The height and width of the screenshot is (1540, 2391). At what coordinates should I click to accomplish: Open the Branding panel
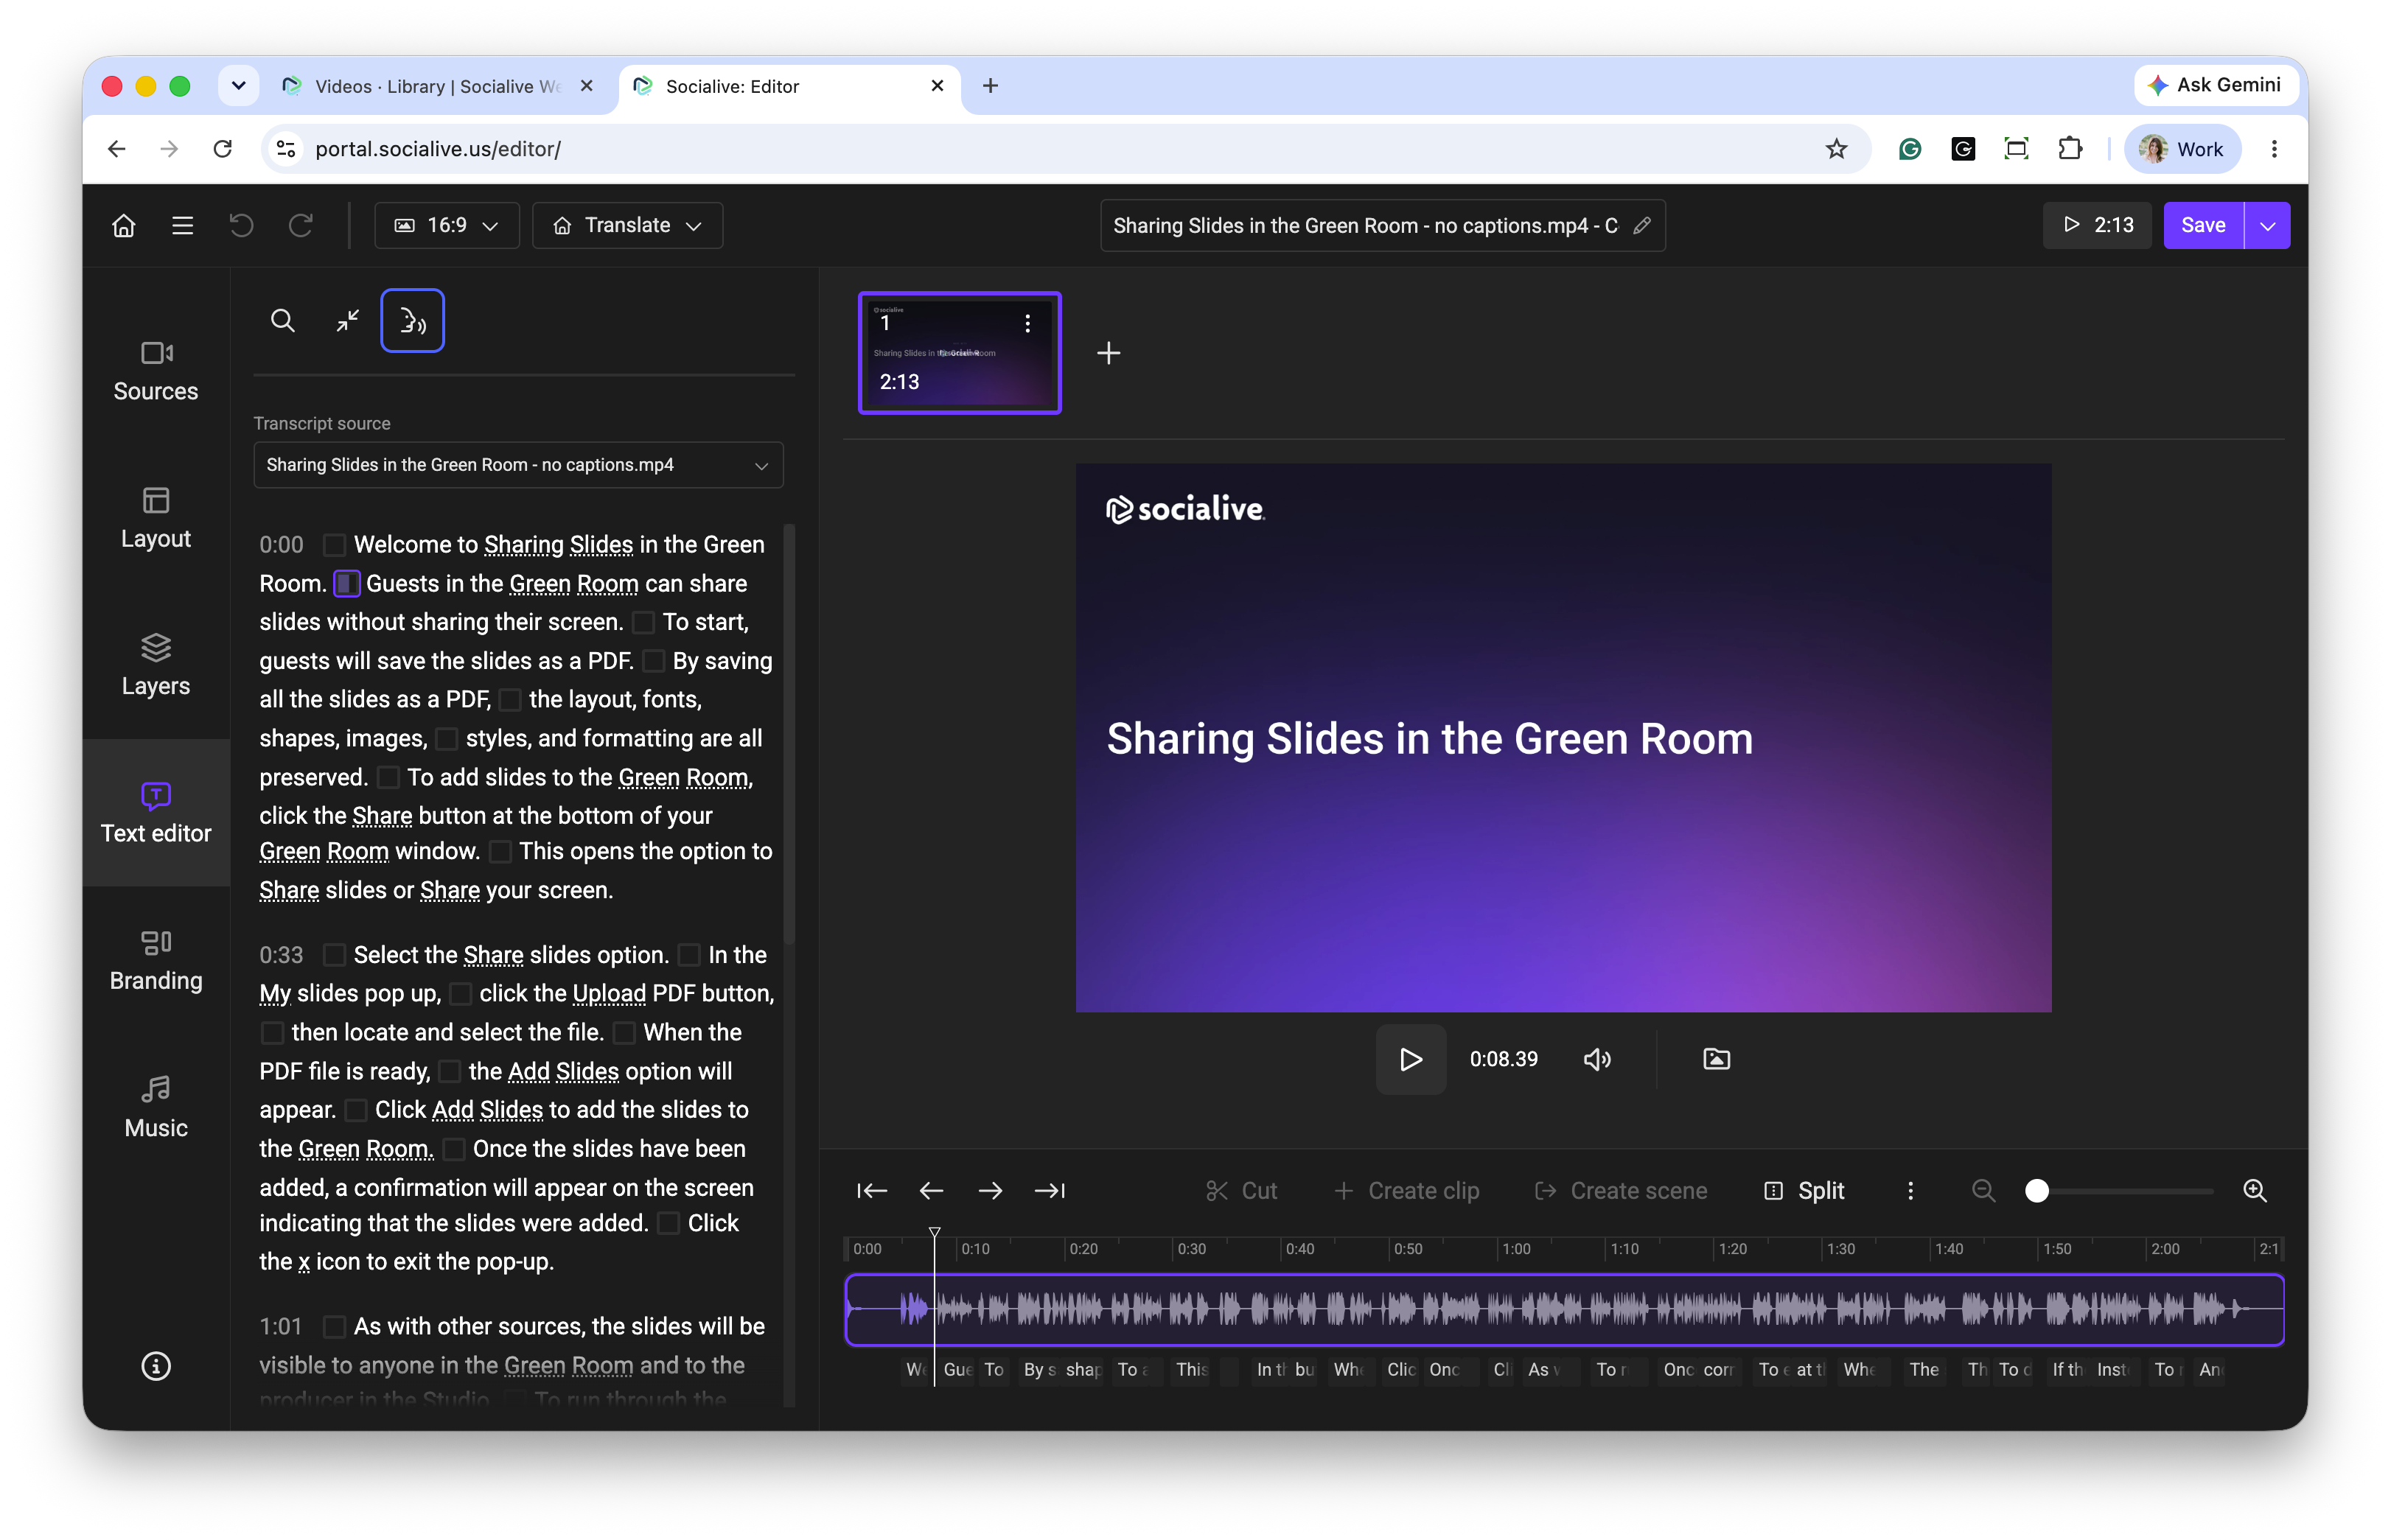point(156,961)
